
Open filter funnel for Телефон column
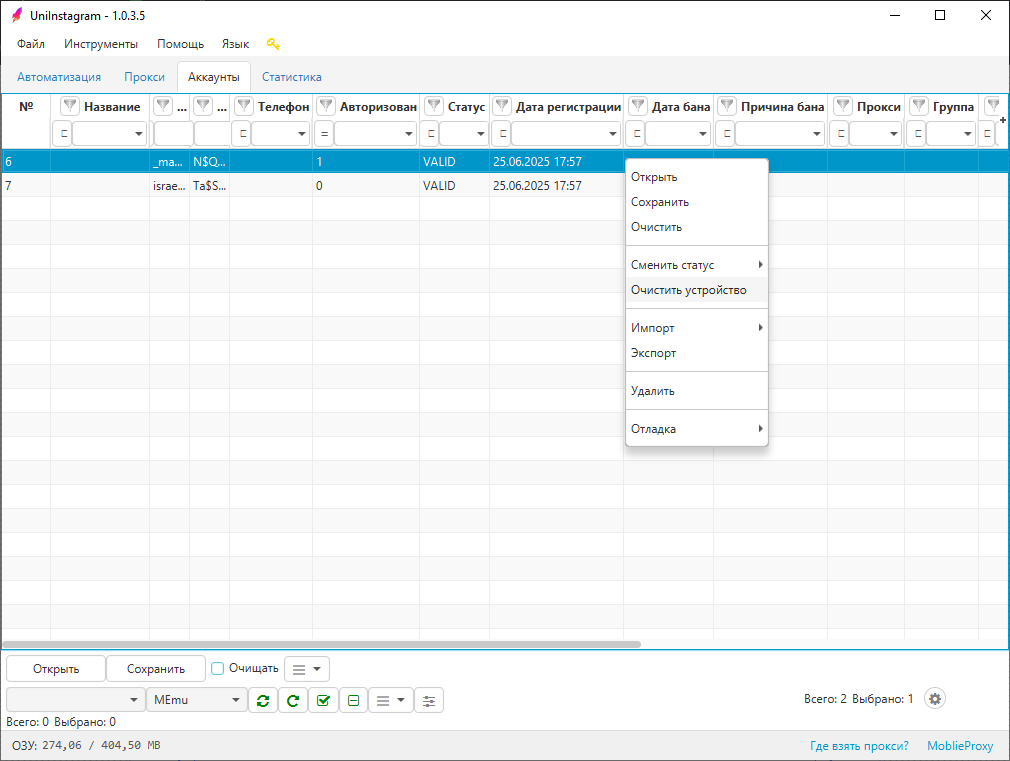point(243,106)
